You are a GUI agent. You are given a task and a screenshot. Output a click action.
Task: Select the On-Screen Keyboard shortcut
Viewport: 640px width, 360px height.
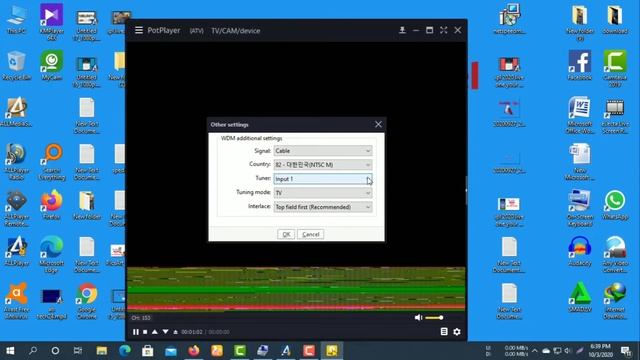pos(580,209)
